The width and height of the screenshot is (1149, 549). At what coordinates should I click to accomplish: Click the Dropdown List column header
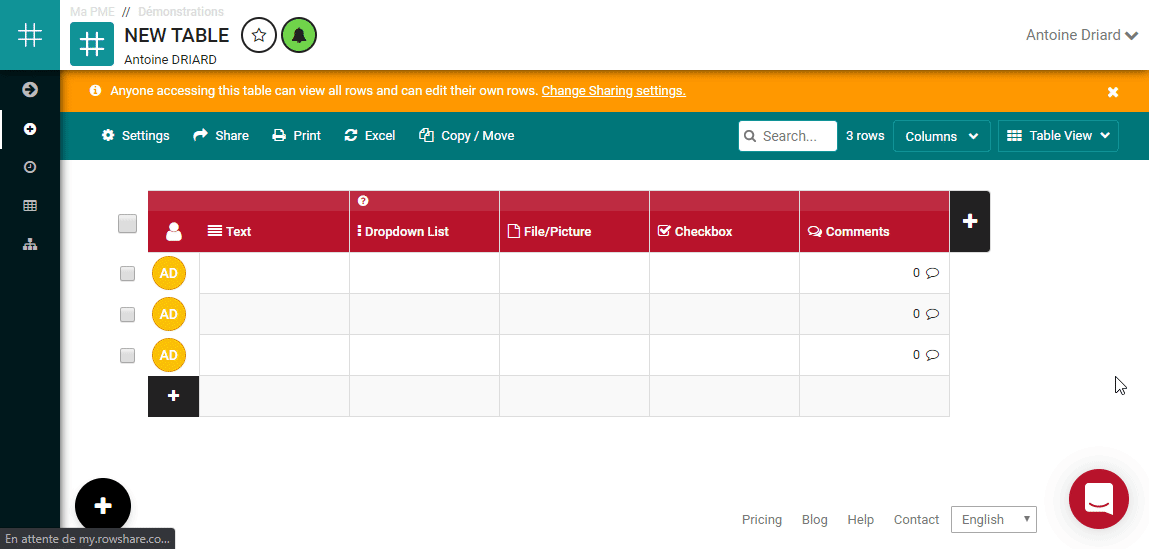point(424,231)
